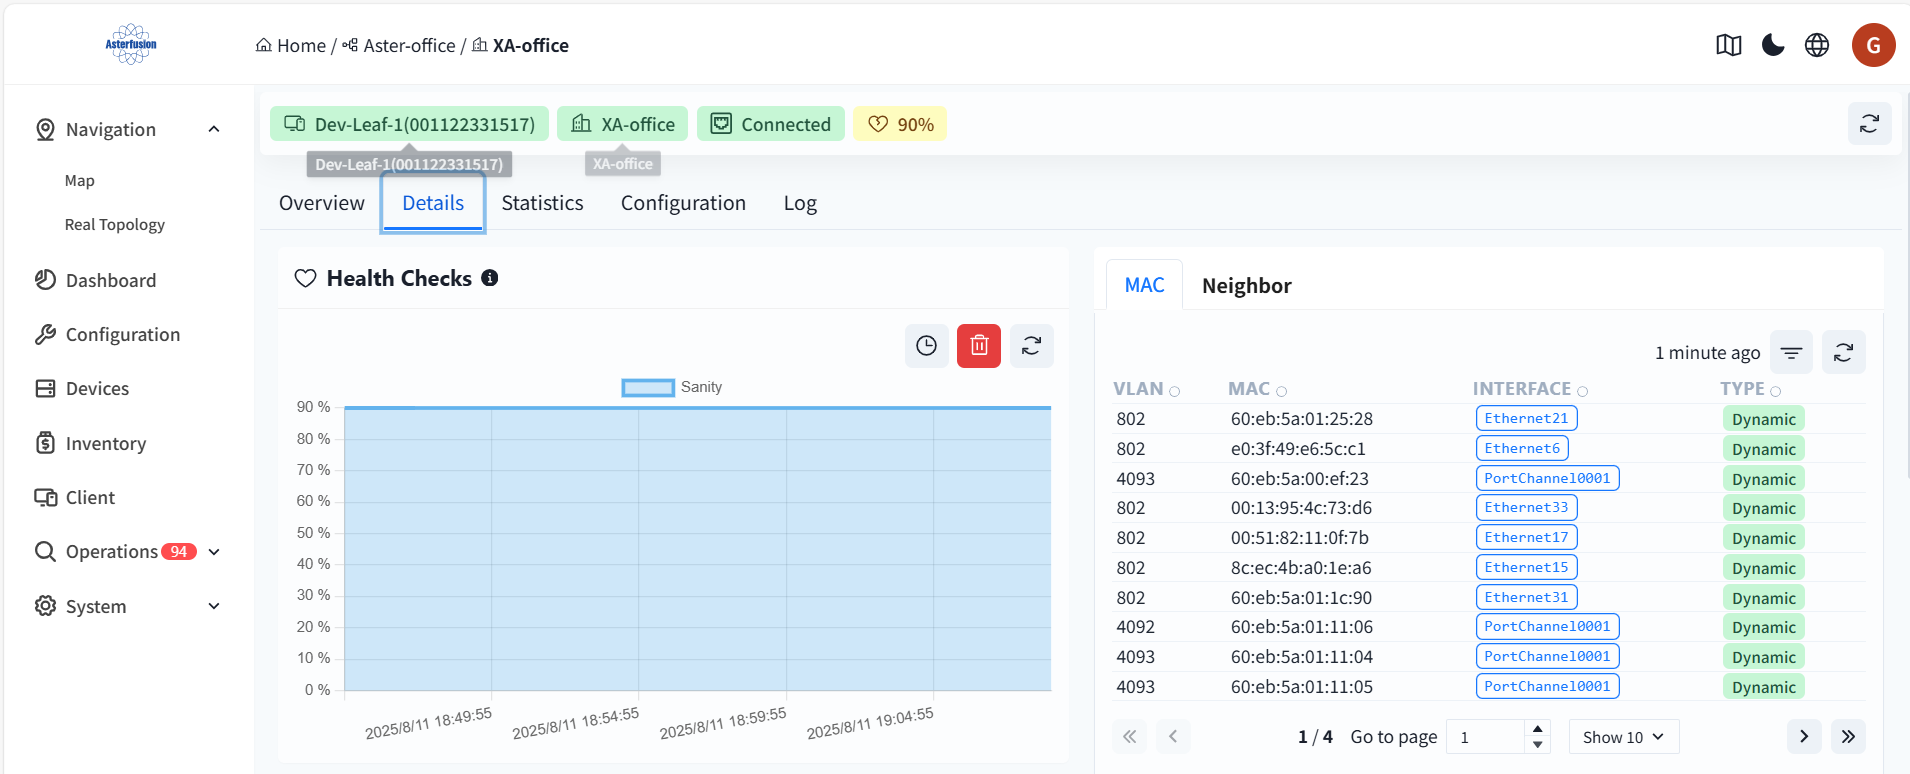Click the Navigation pin icon in sidebar

pyautogui.click(x=45, y=130)
